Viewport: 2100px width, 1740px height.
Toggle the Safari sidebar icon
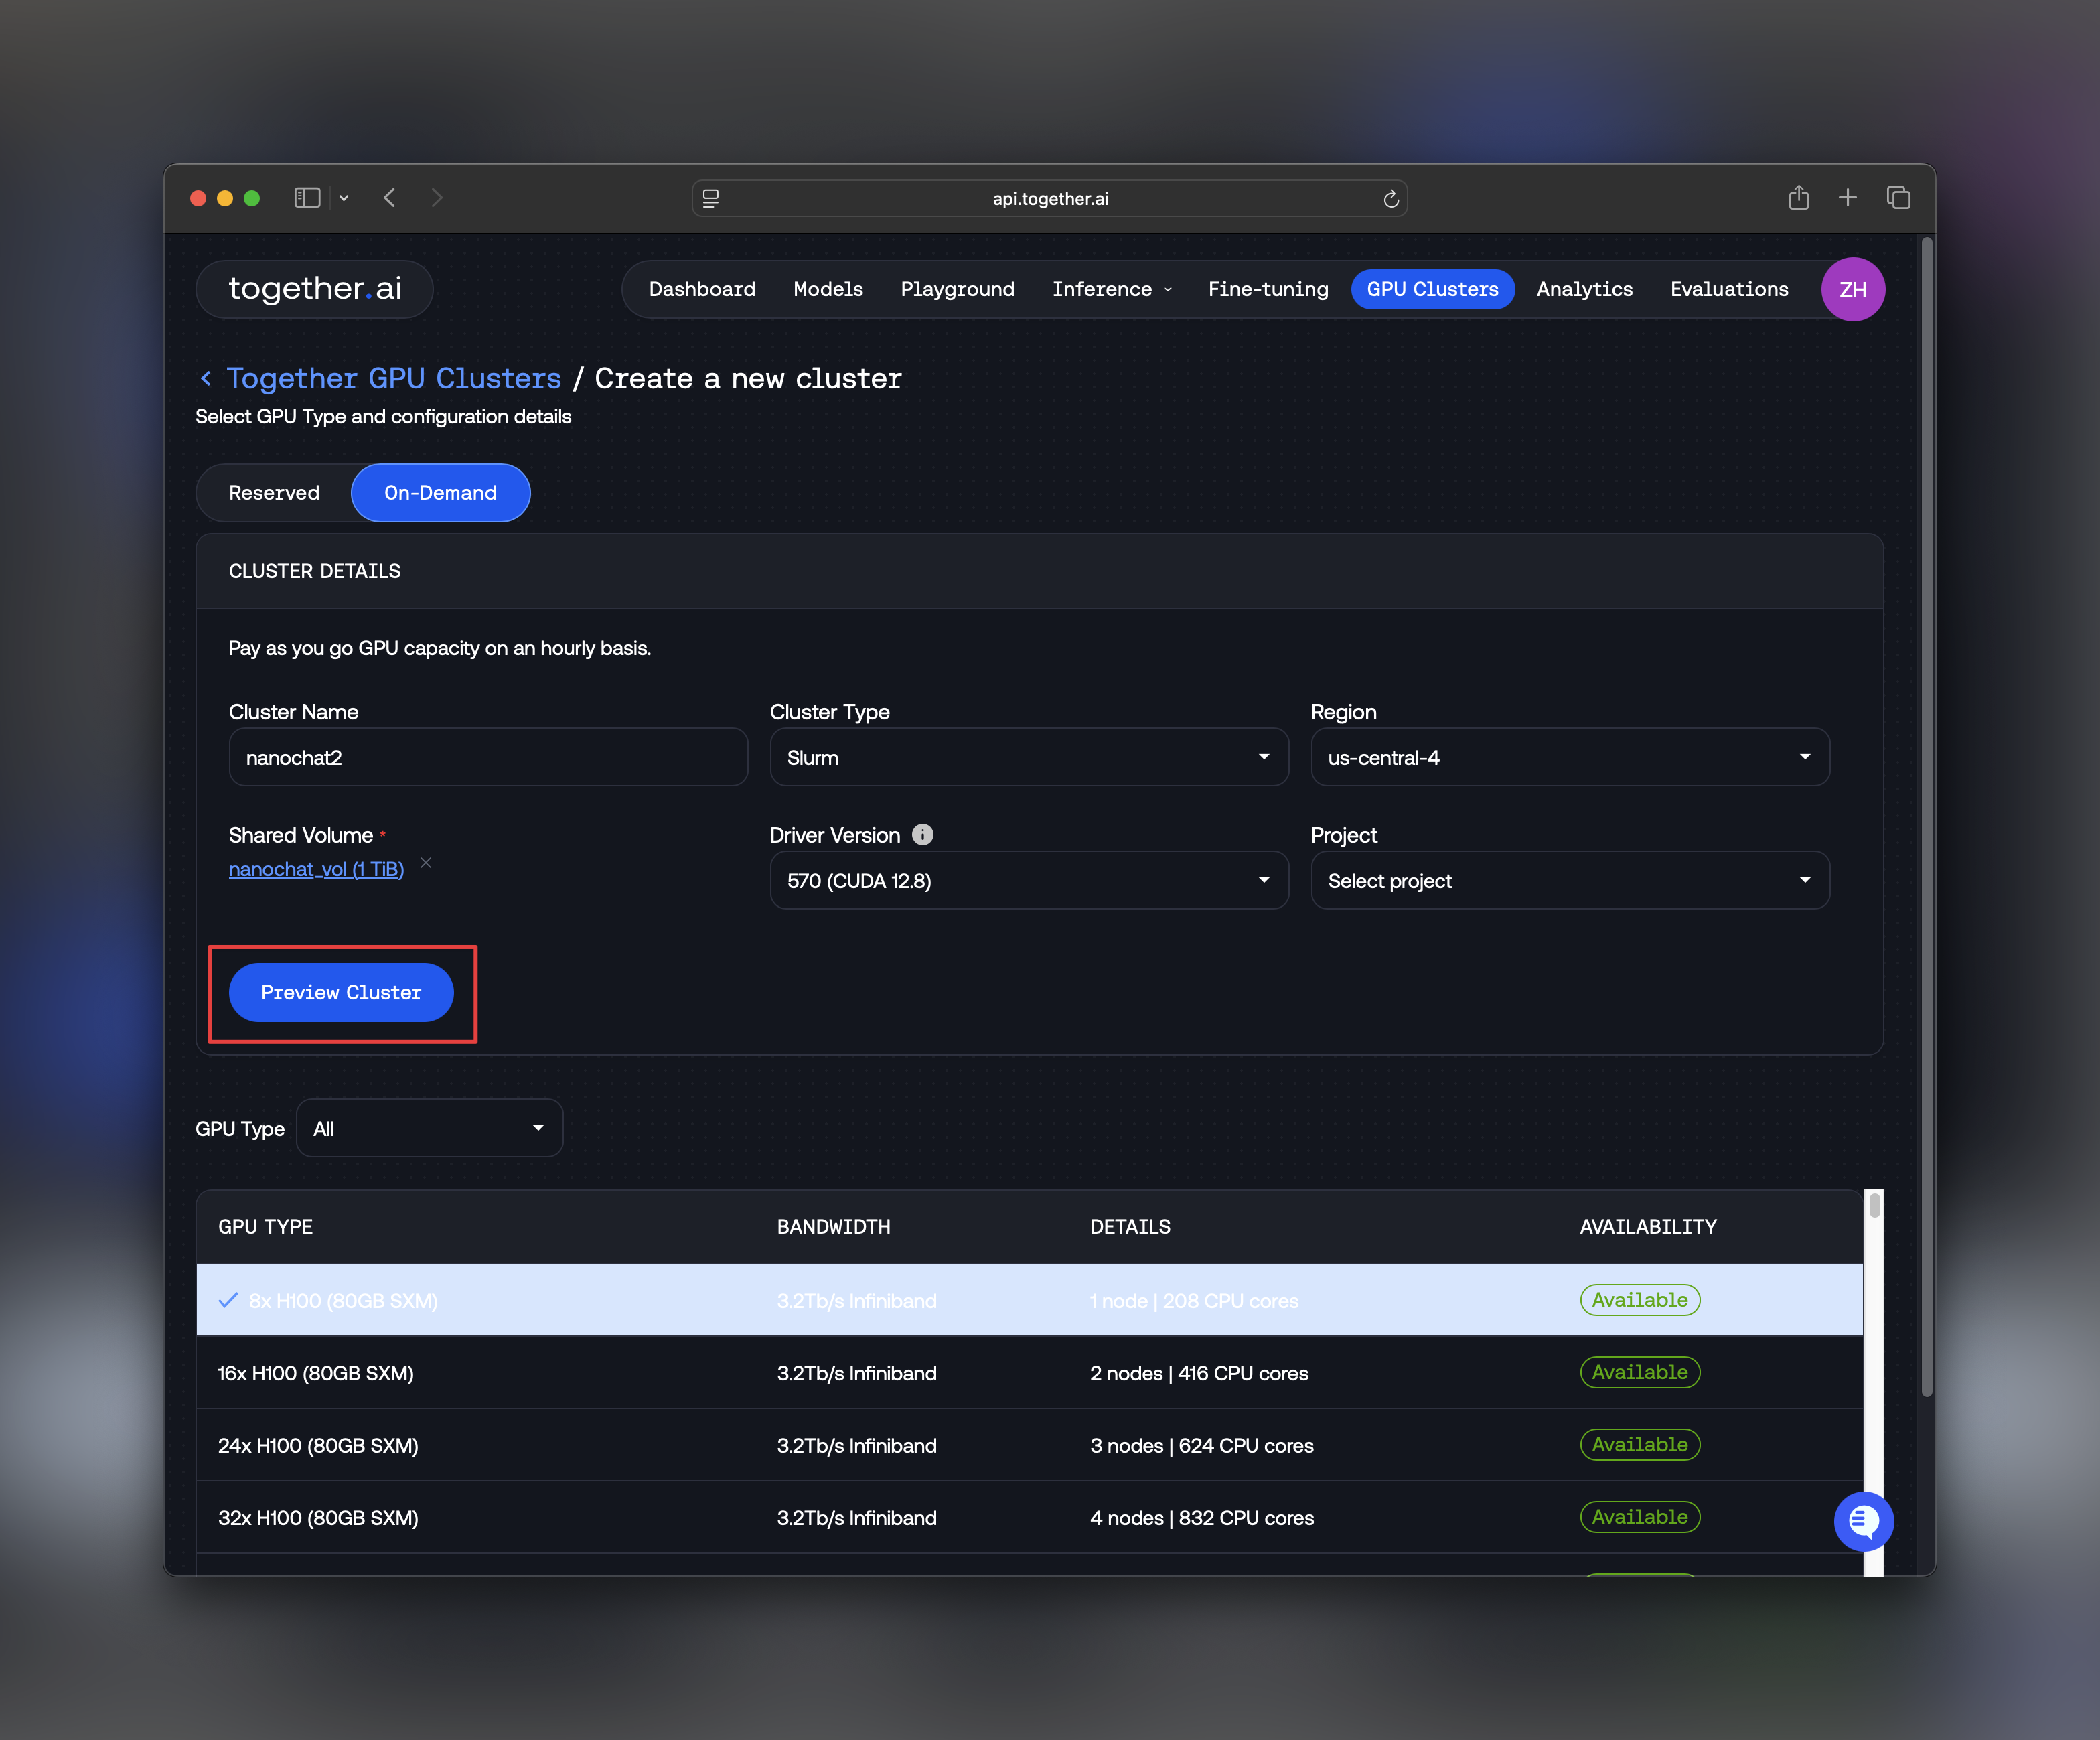pyautogui.click(x=307, y=198)
